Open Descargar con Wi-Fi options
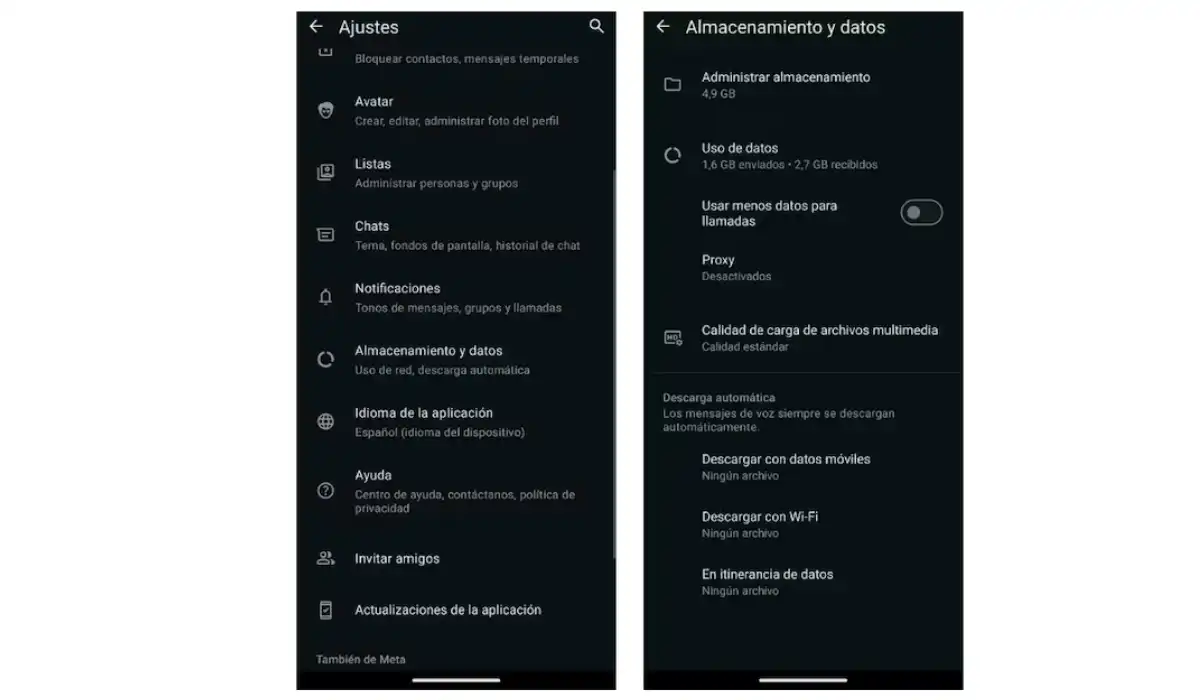 (803, 524)
